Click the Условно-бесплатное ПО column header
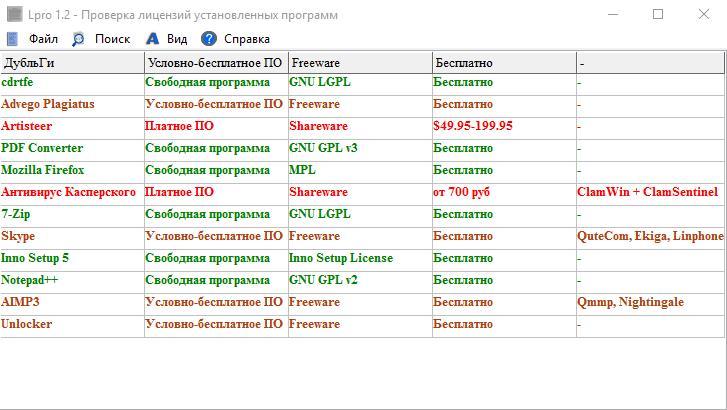Viewport: 727px width, 410px height. tap(217, 63)
